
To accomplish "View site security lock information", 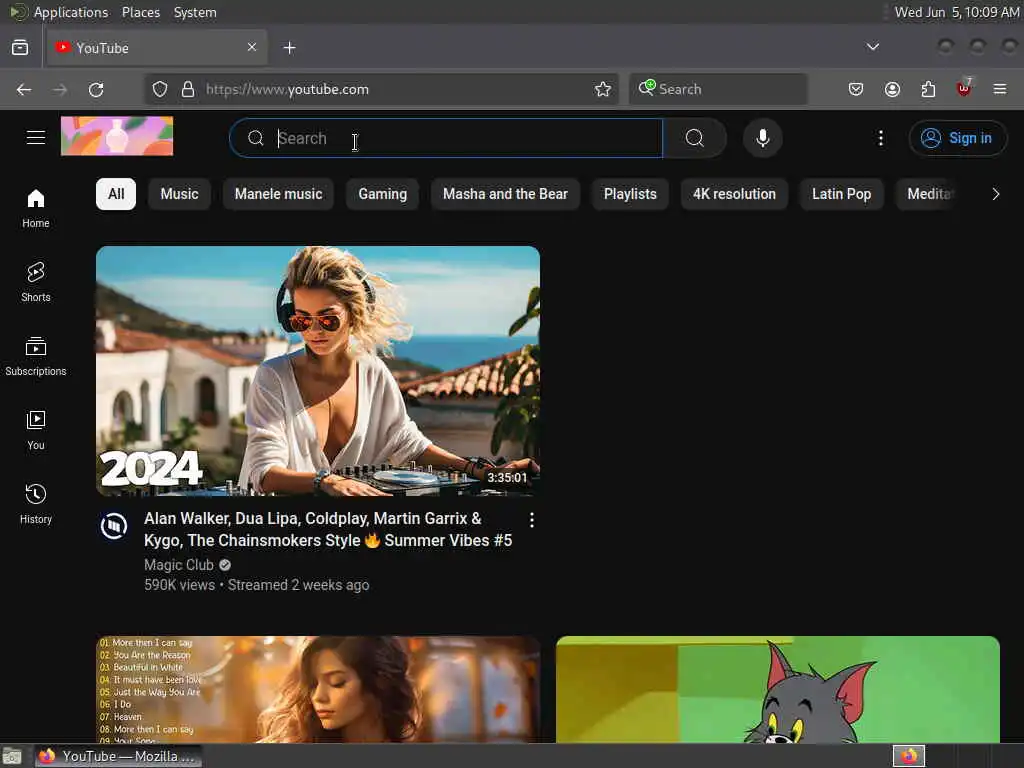I will coord(187,89).
